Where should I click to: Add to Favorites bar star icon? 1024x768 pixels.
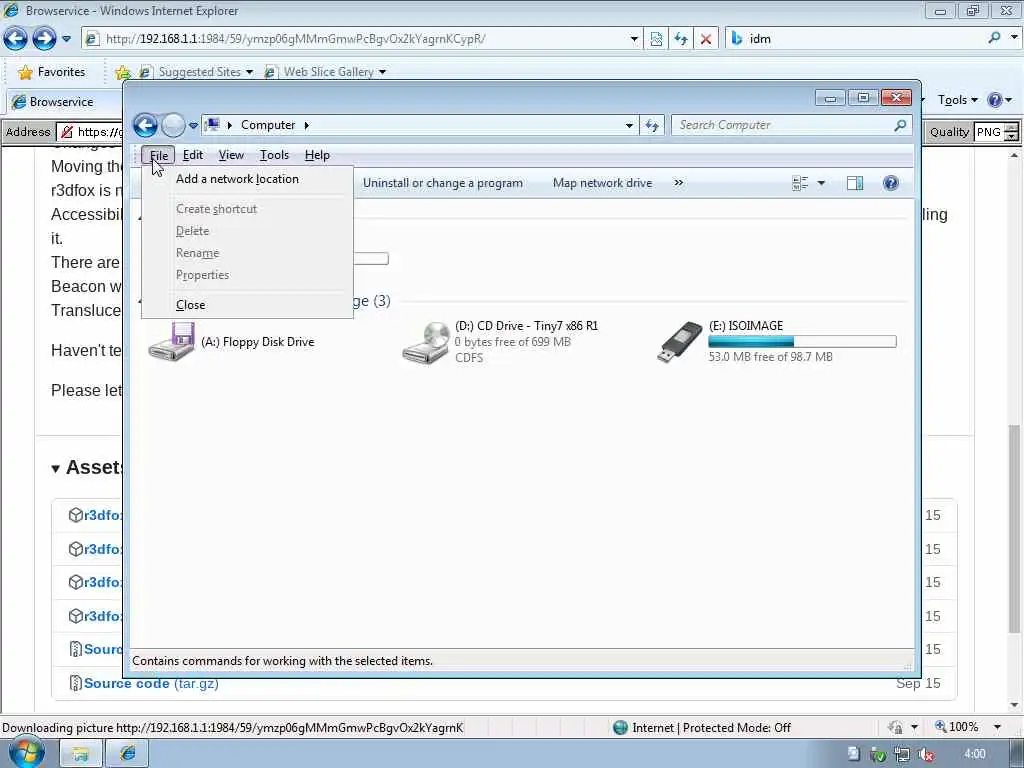click(122, 72)
